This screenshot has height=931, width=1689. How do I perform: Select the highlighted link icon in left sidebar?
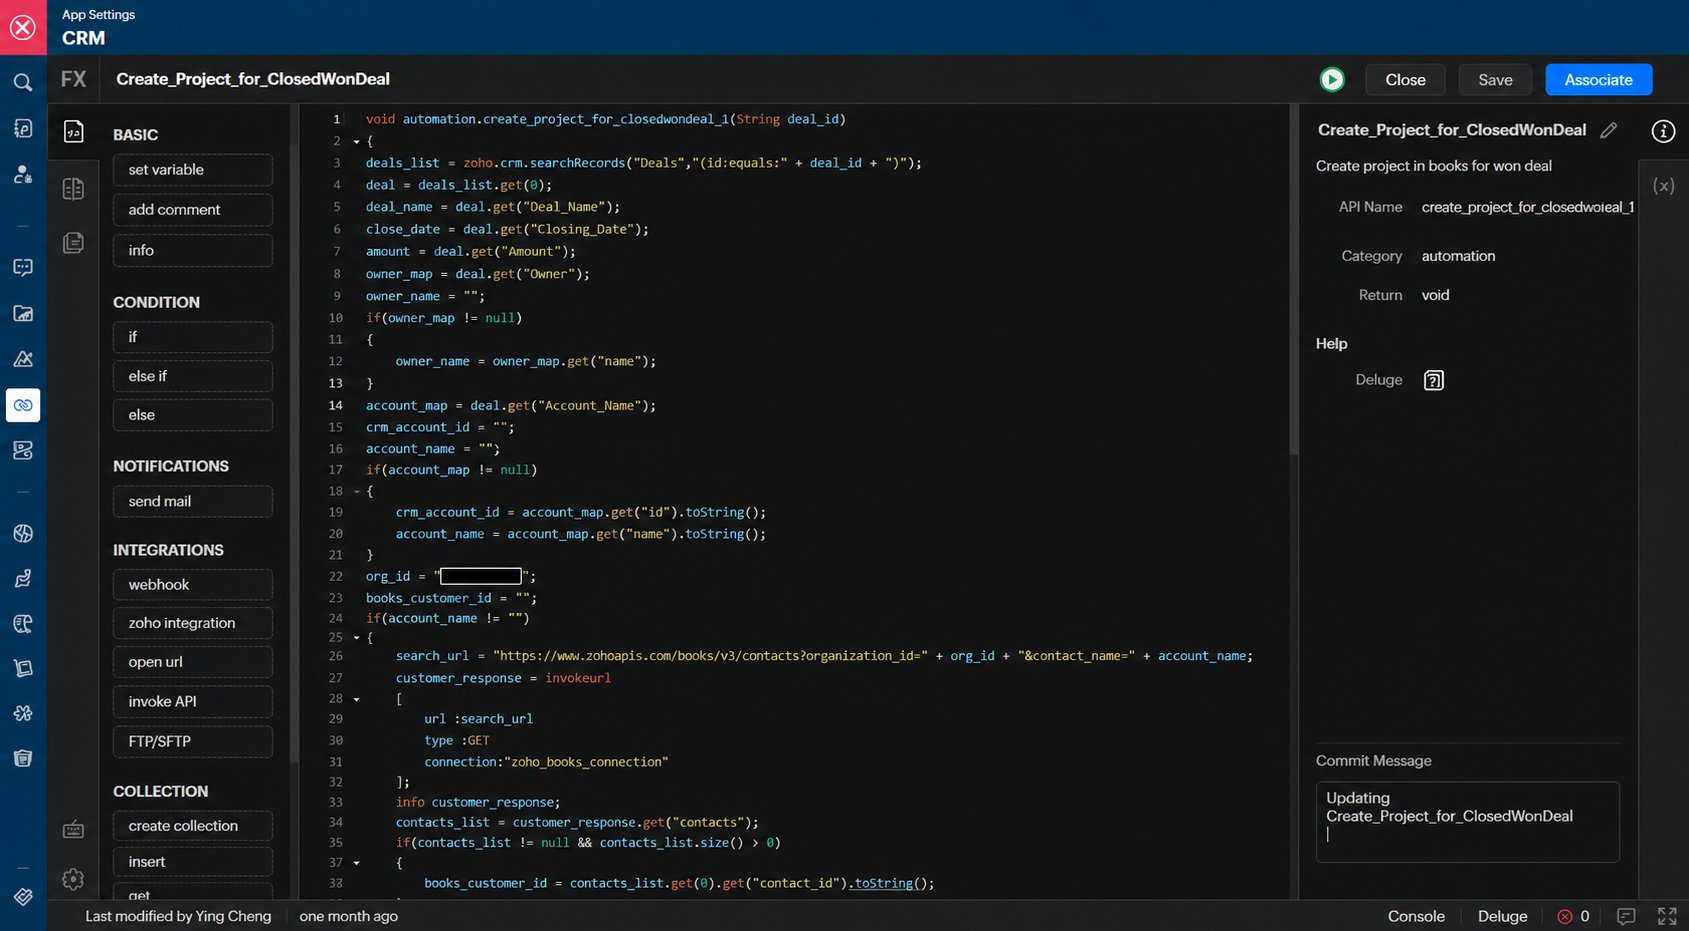[23, 405]
